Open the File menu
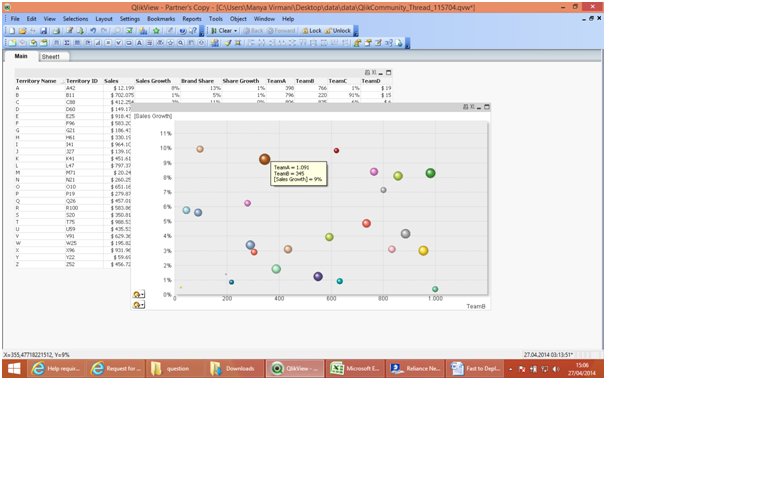This screenshot has width=768, height=480. click(x=15, y=19)
